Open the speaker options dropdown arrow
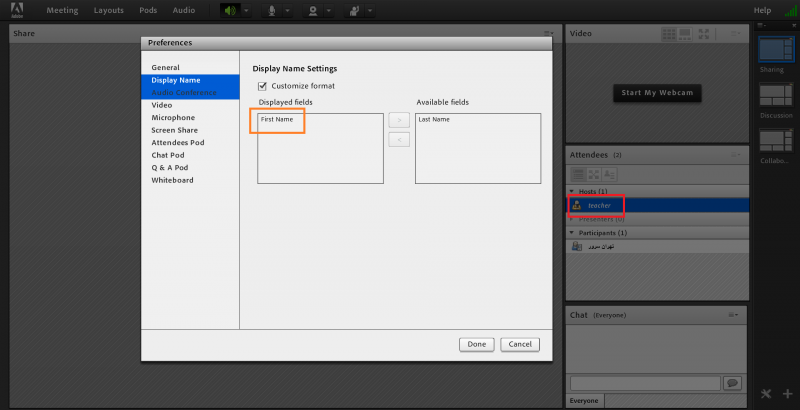The height and width of the screenshot is (410, 800). (x=246, y=10)
